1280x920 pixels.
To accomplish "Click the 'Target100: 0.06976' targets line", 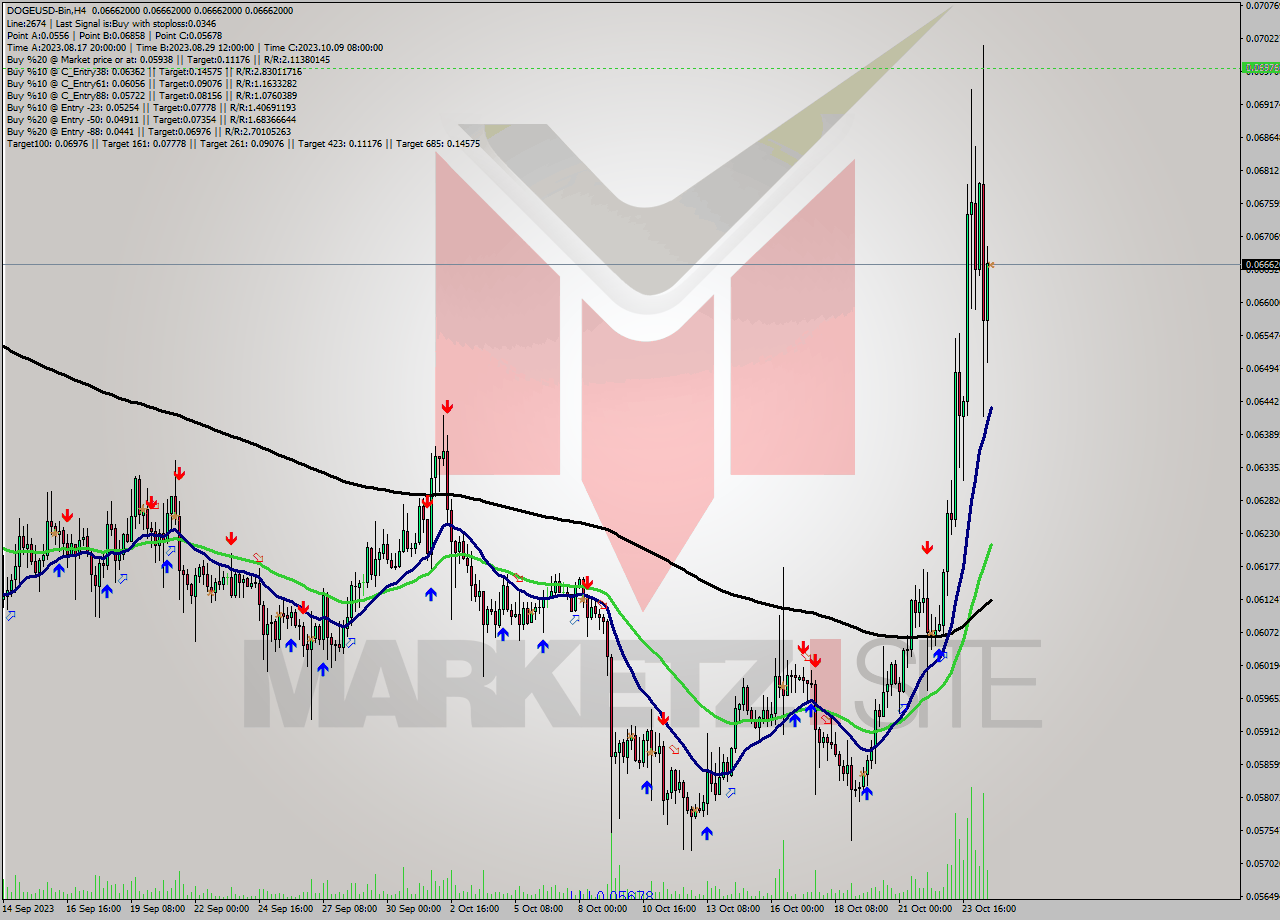I will (243, 143).
